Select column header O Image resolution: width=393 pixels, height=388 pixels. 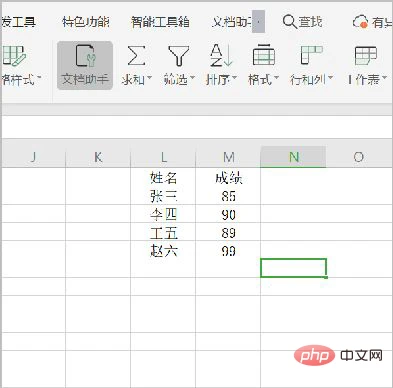coord(359,157)
